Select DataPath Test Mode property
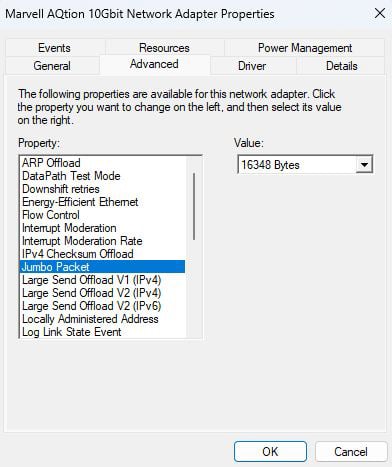This screenshot has height=467, width=392. (102, 176)
